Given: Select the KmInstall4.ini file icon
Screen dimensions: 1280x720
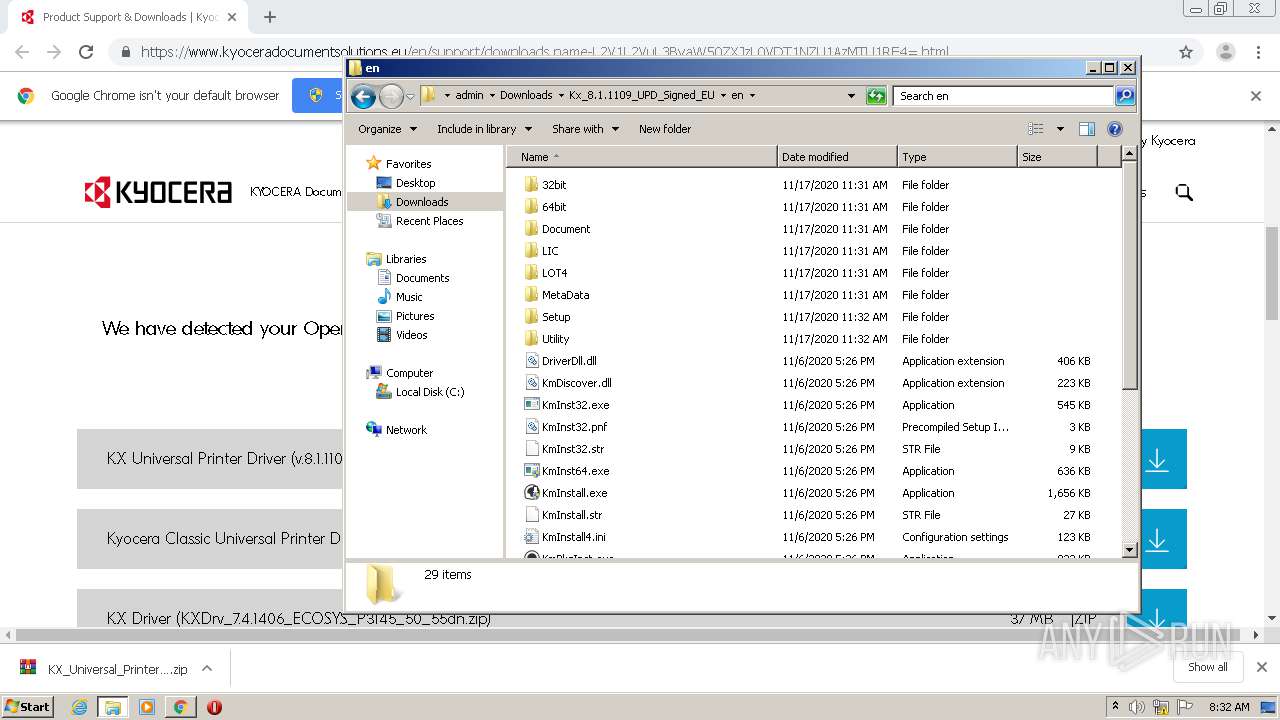Looking at the screenshot, I should point(532,537).
